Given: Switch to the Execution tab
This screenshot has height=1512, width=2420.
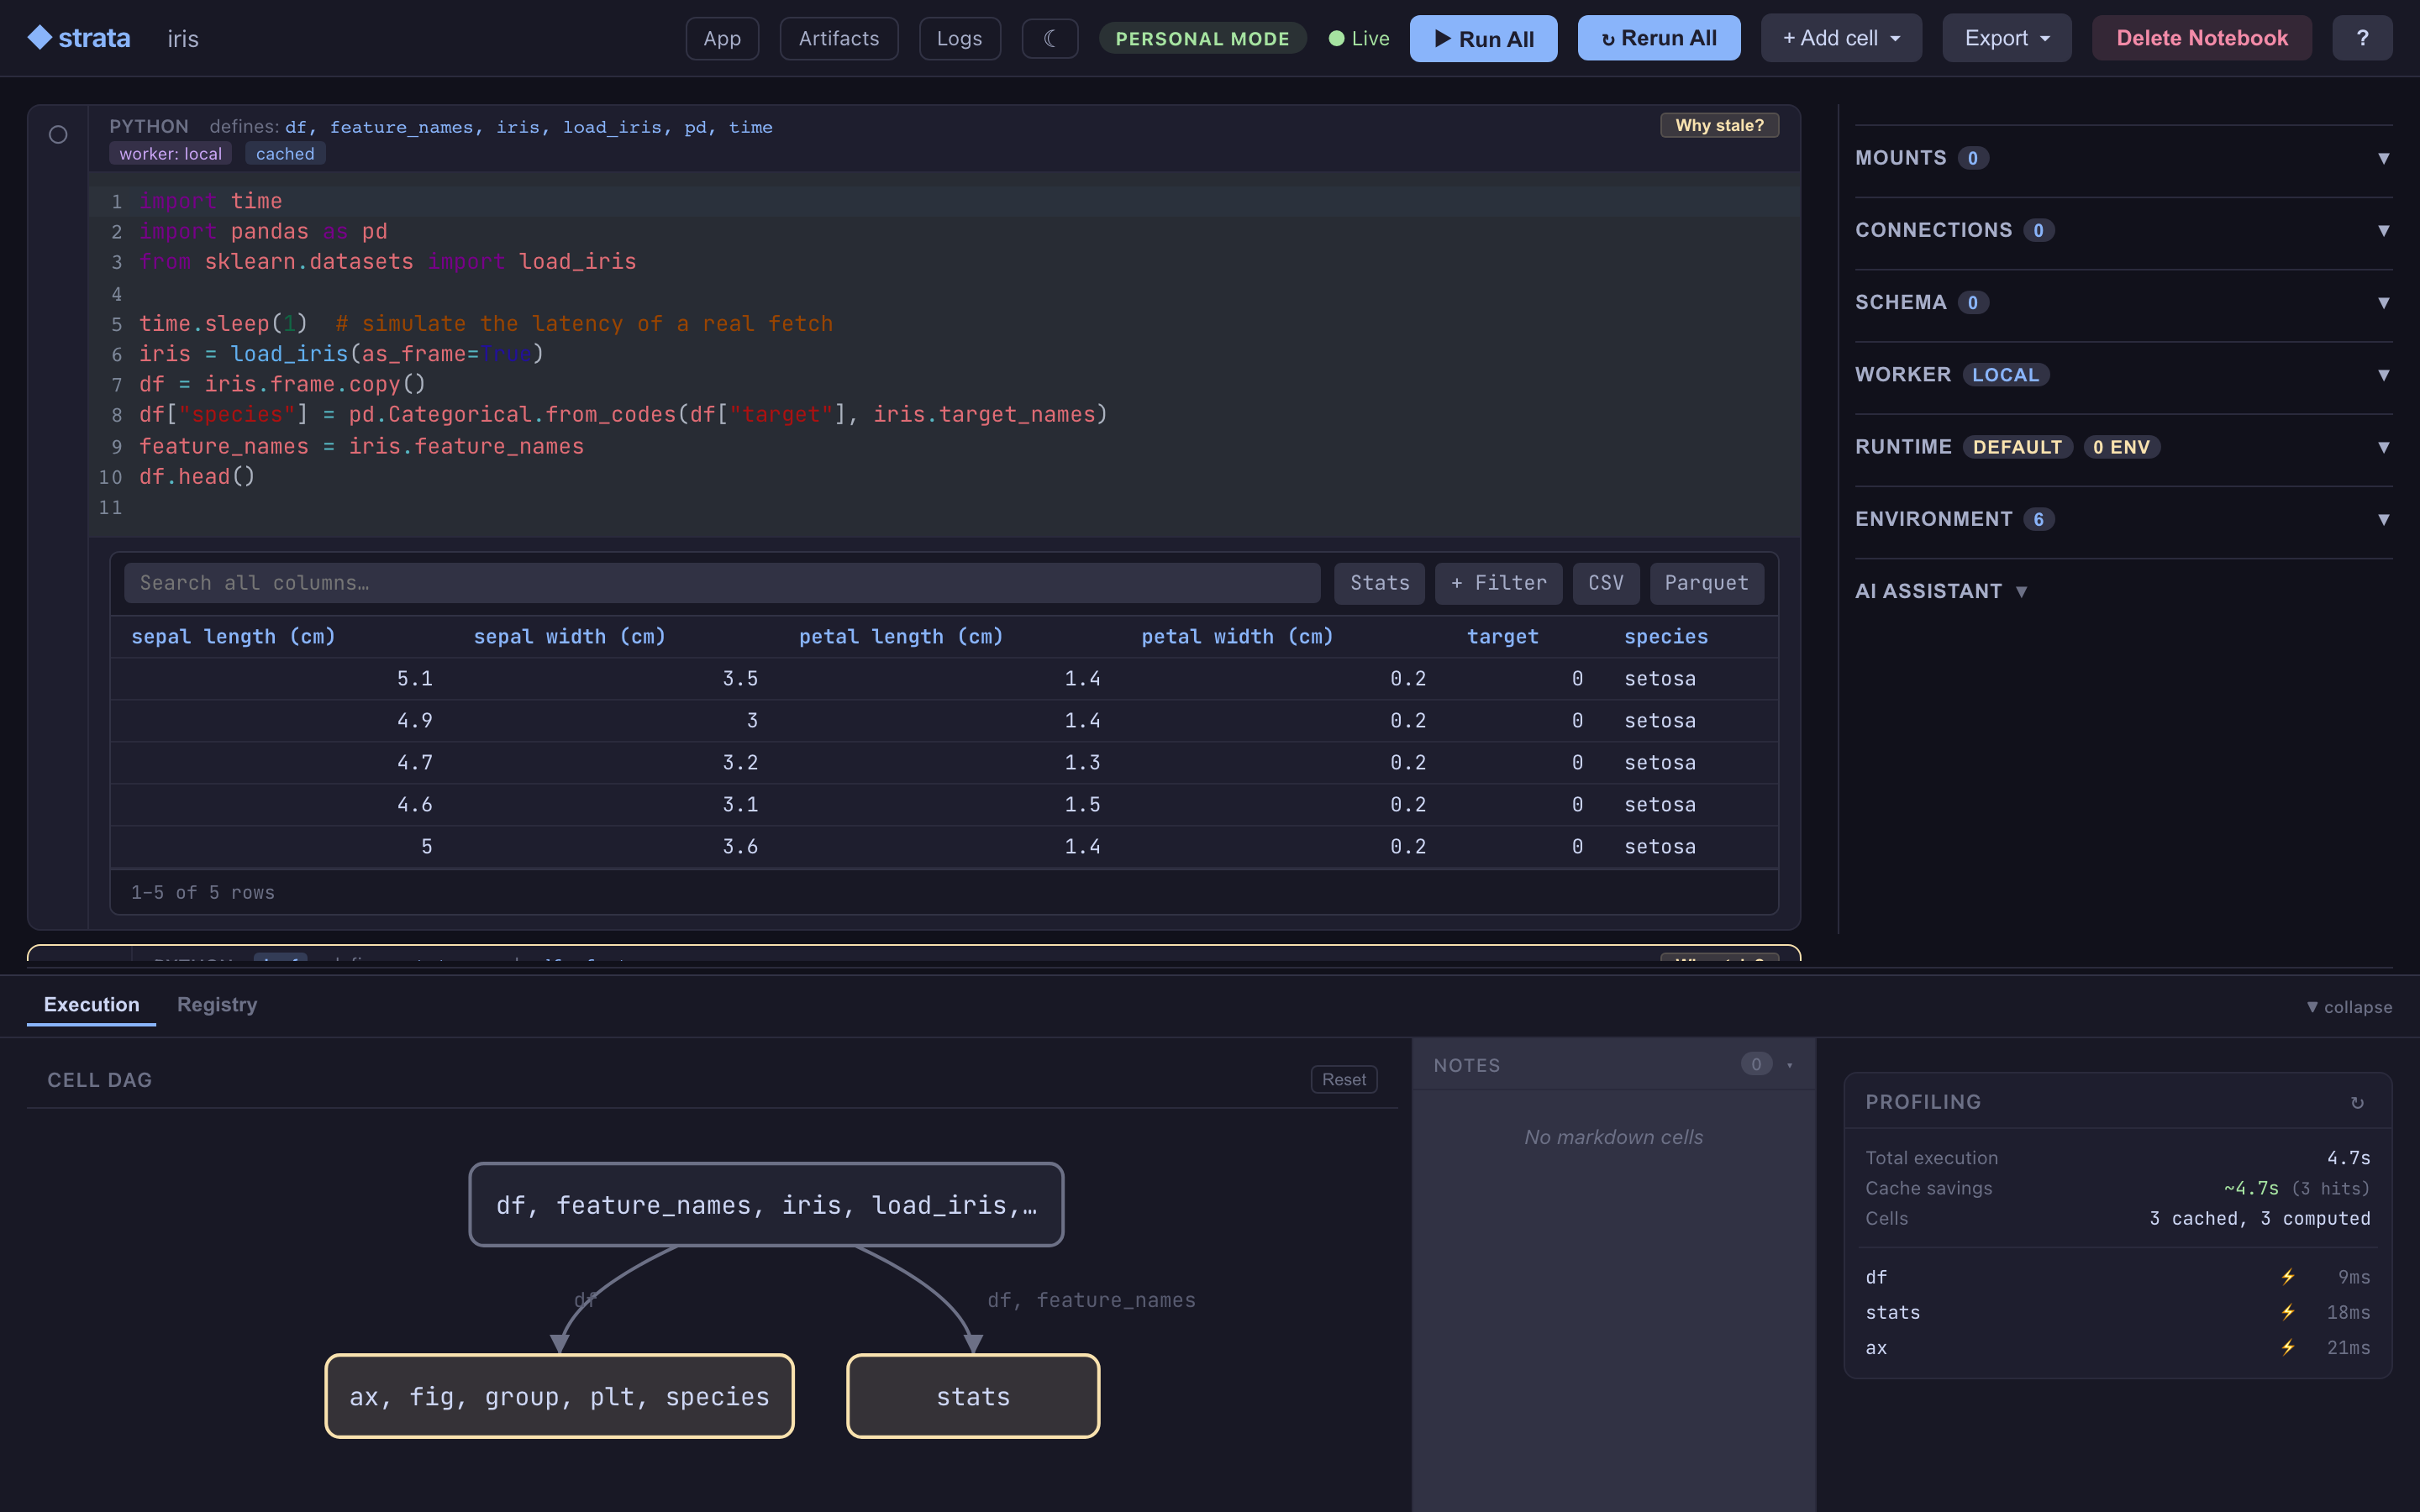Looking at the screenshot, I should coord(91,1004).
